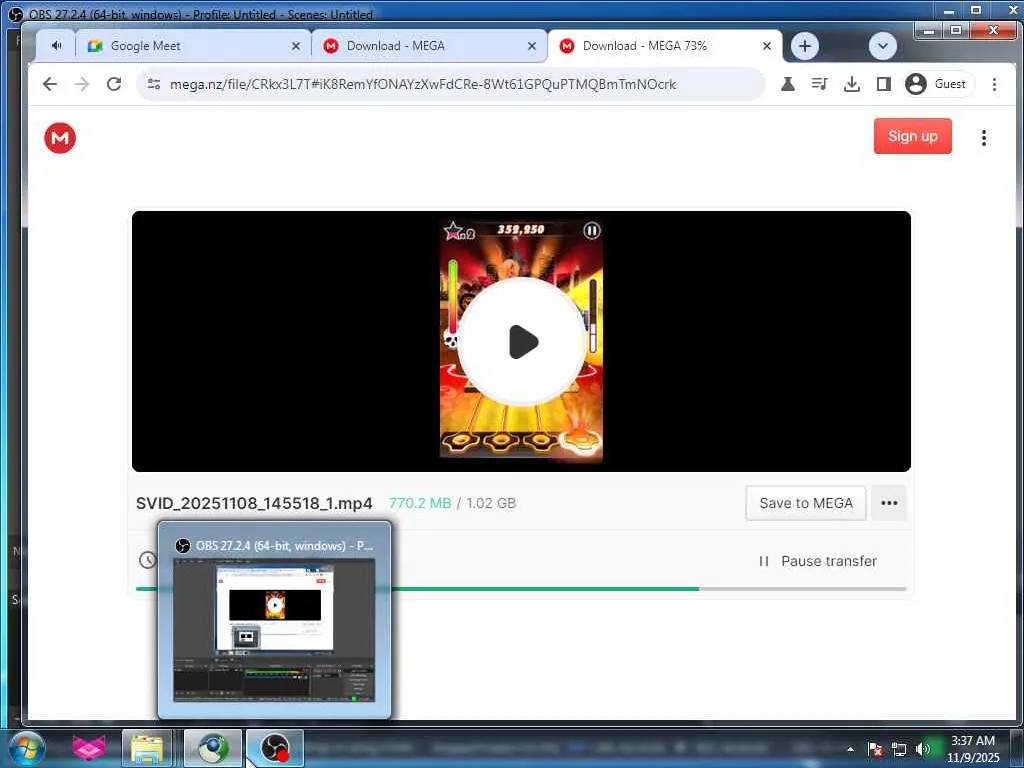1024x768 pixels.
Task: Click Save to MEGA button
Action: pyautogui.click(x=805, y=503)
